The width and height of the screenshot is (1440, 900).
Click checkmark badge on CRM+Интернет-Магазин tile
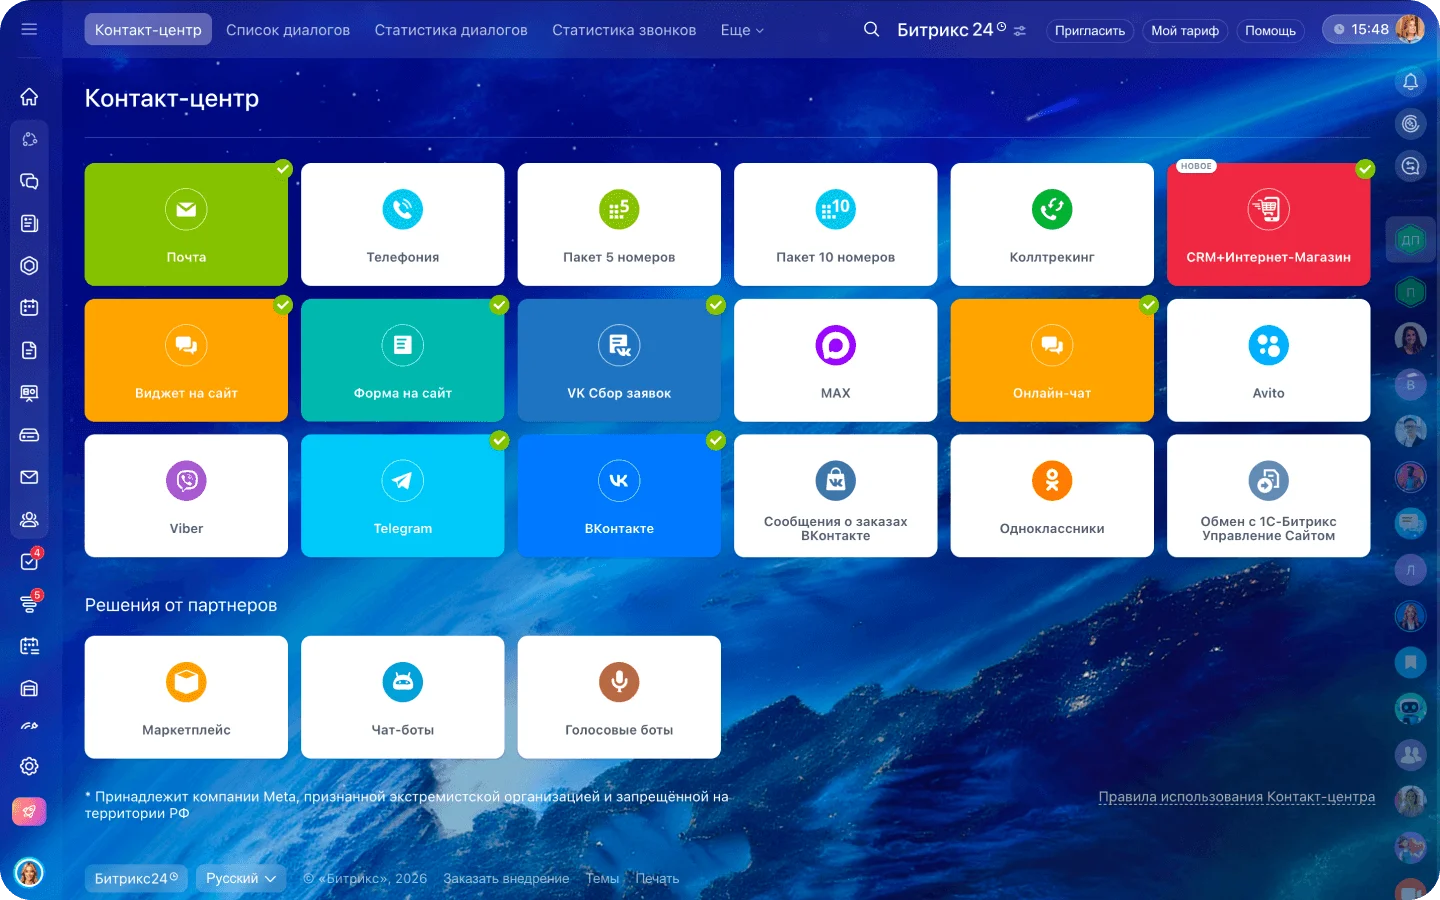tap(1365, 169)
